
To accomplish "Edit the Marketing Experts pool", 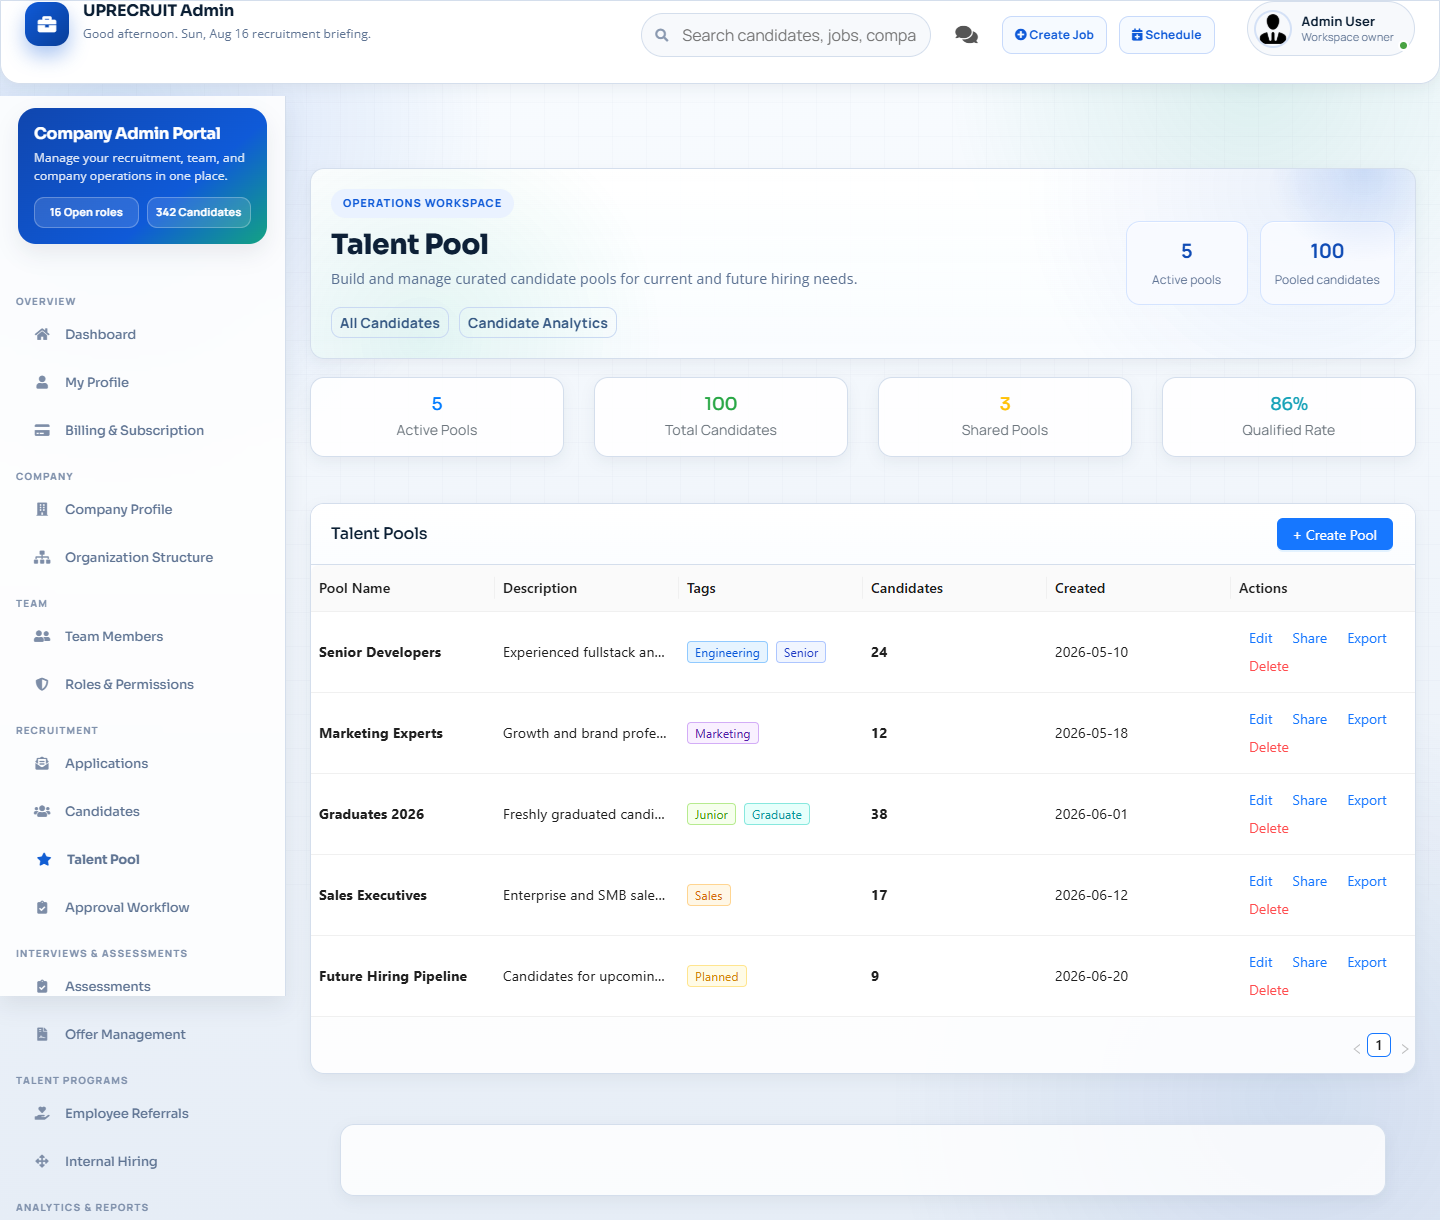I will click(1260, 719).
